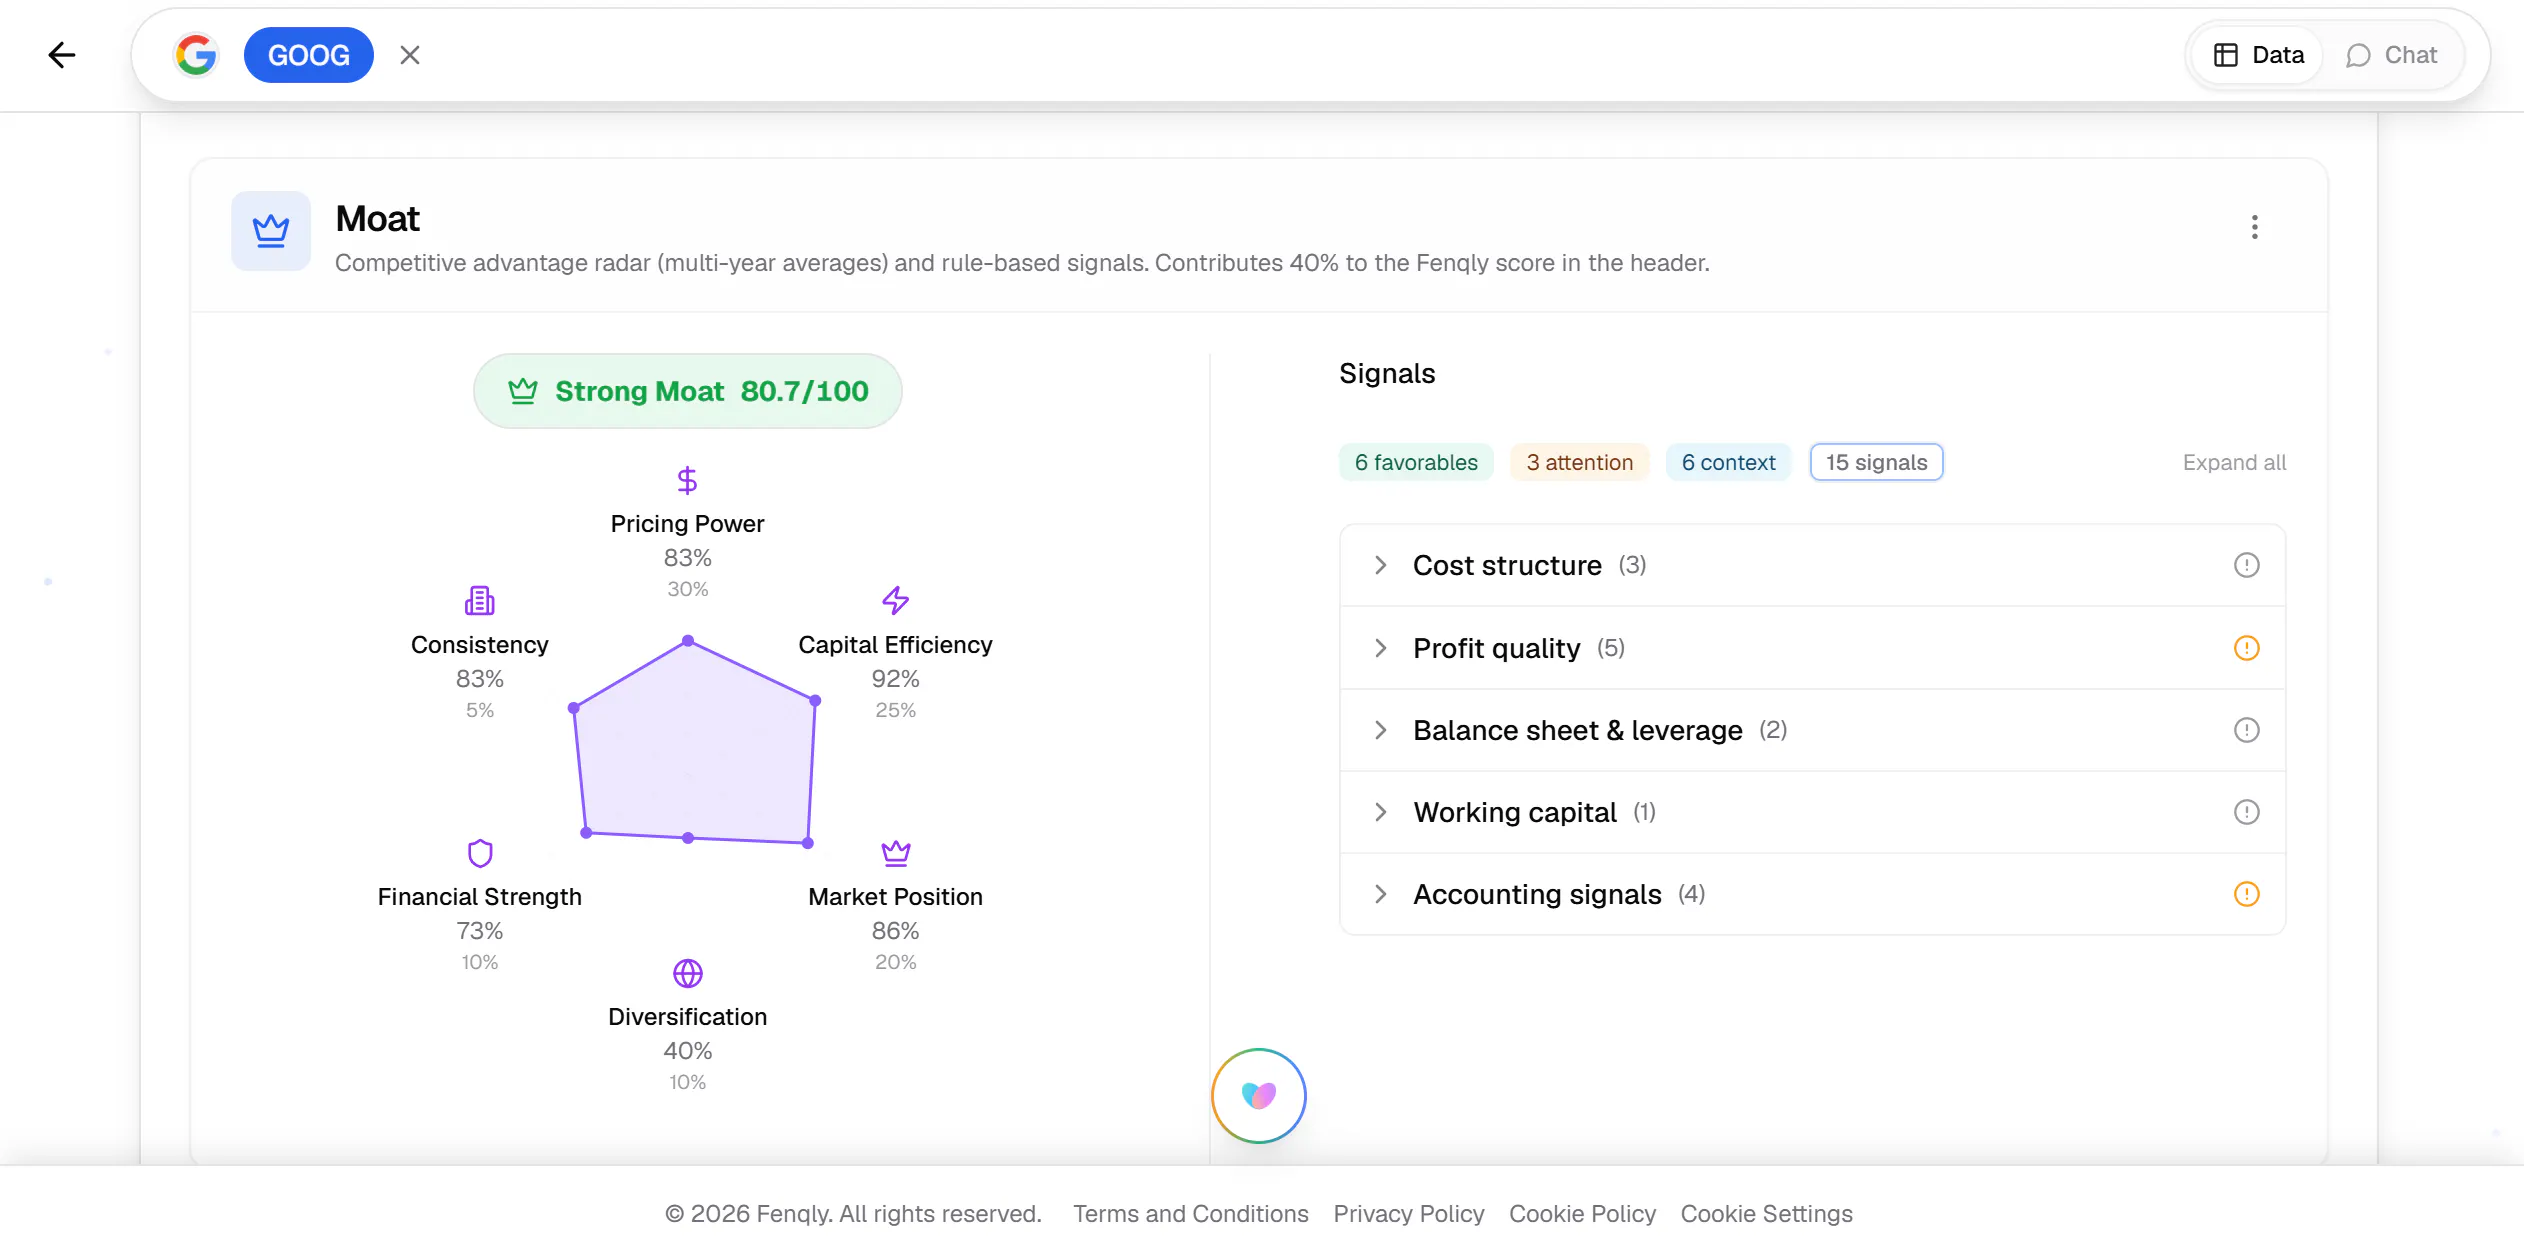The image size is (2524, 1254).
Task: Expand the Accounting signals section
Action: point(1812,894)
